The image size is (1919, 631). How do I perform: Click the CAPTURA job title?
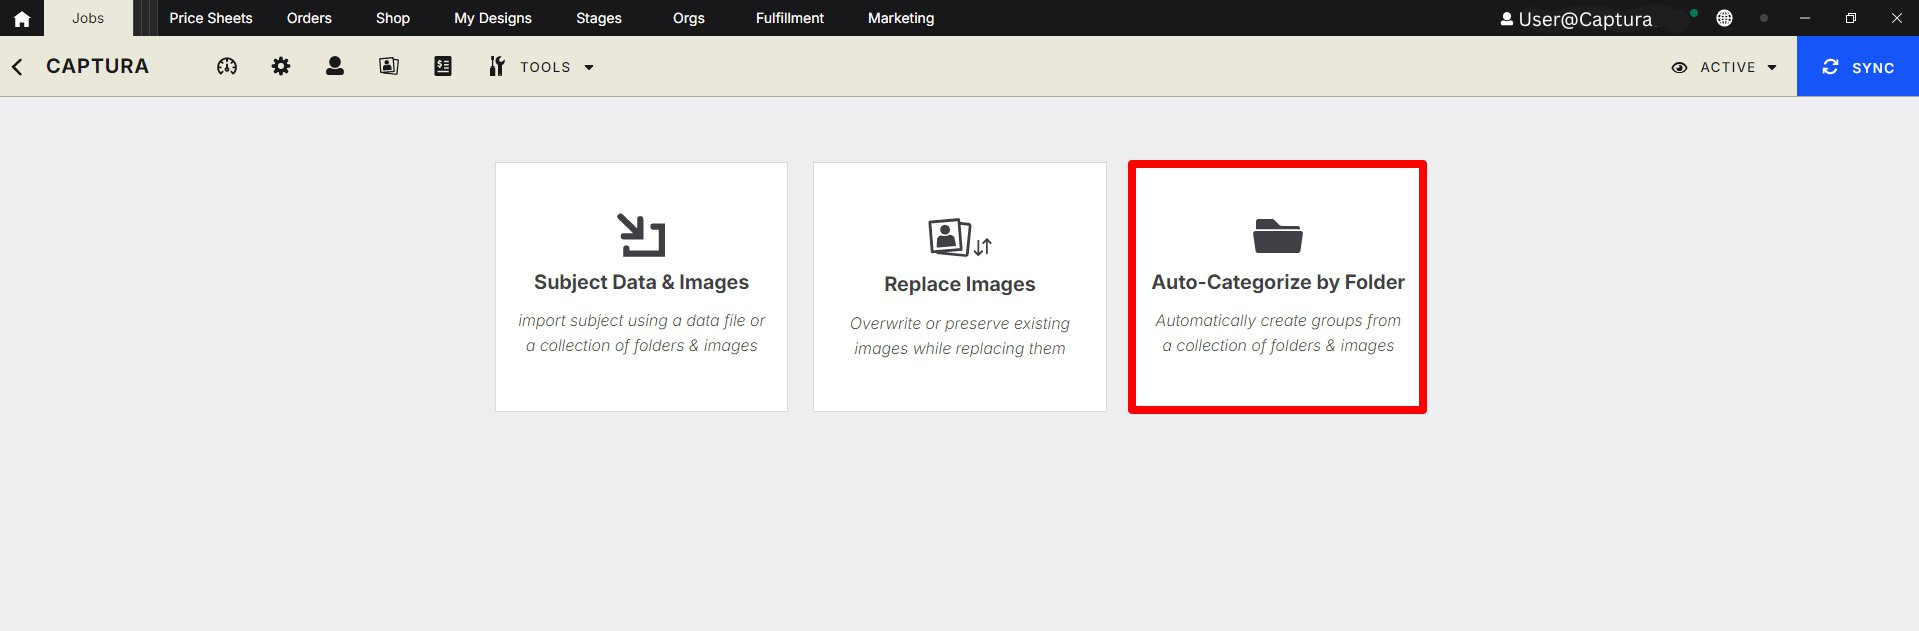coord(97,66)
